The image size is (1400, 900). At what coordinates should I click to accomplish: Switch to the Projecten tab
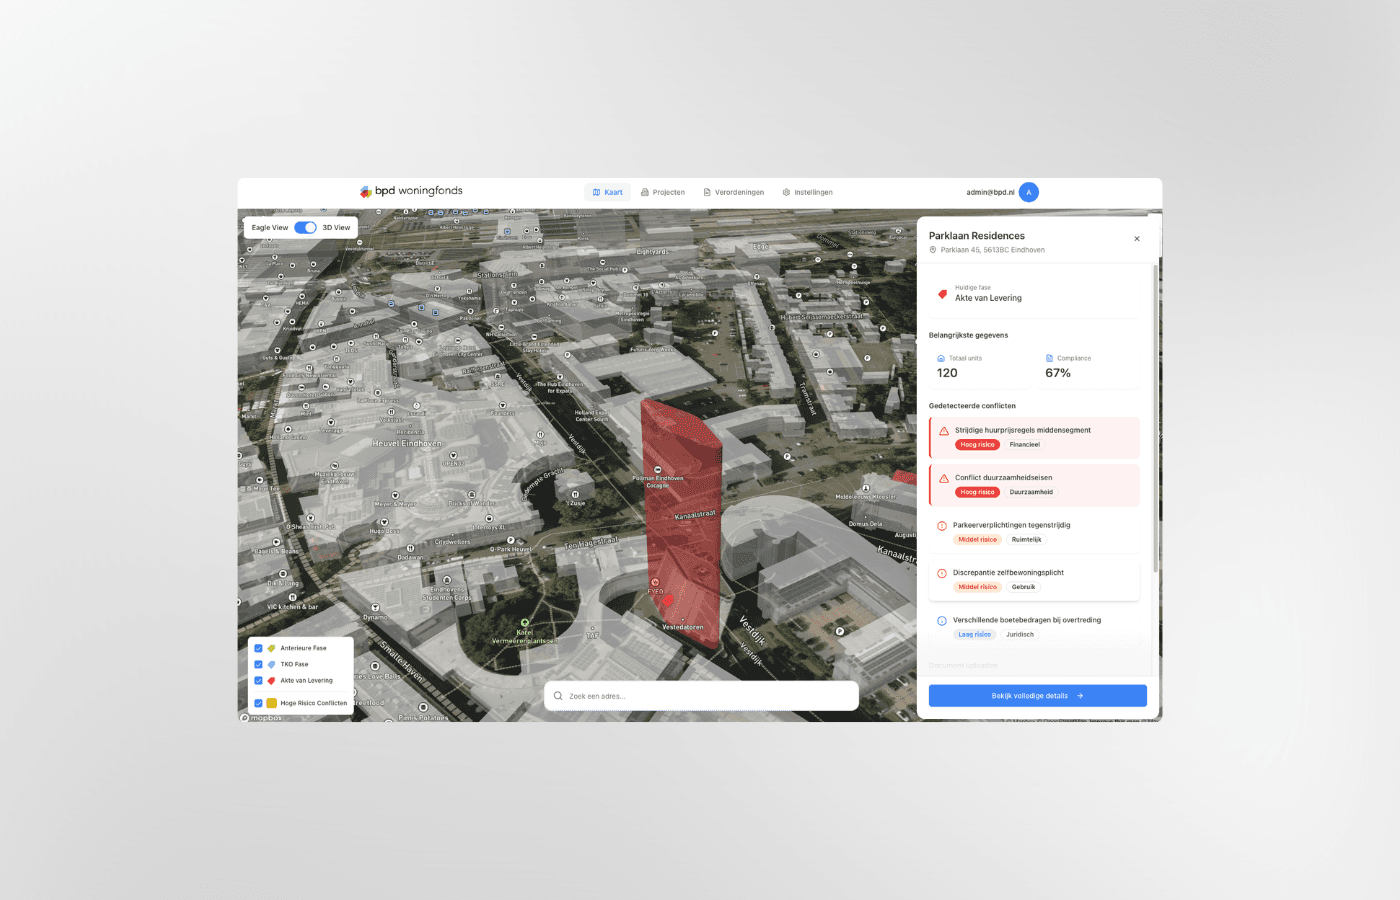pos(663,192)
